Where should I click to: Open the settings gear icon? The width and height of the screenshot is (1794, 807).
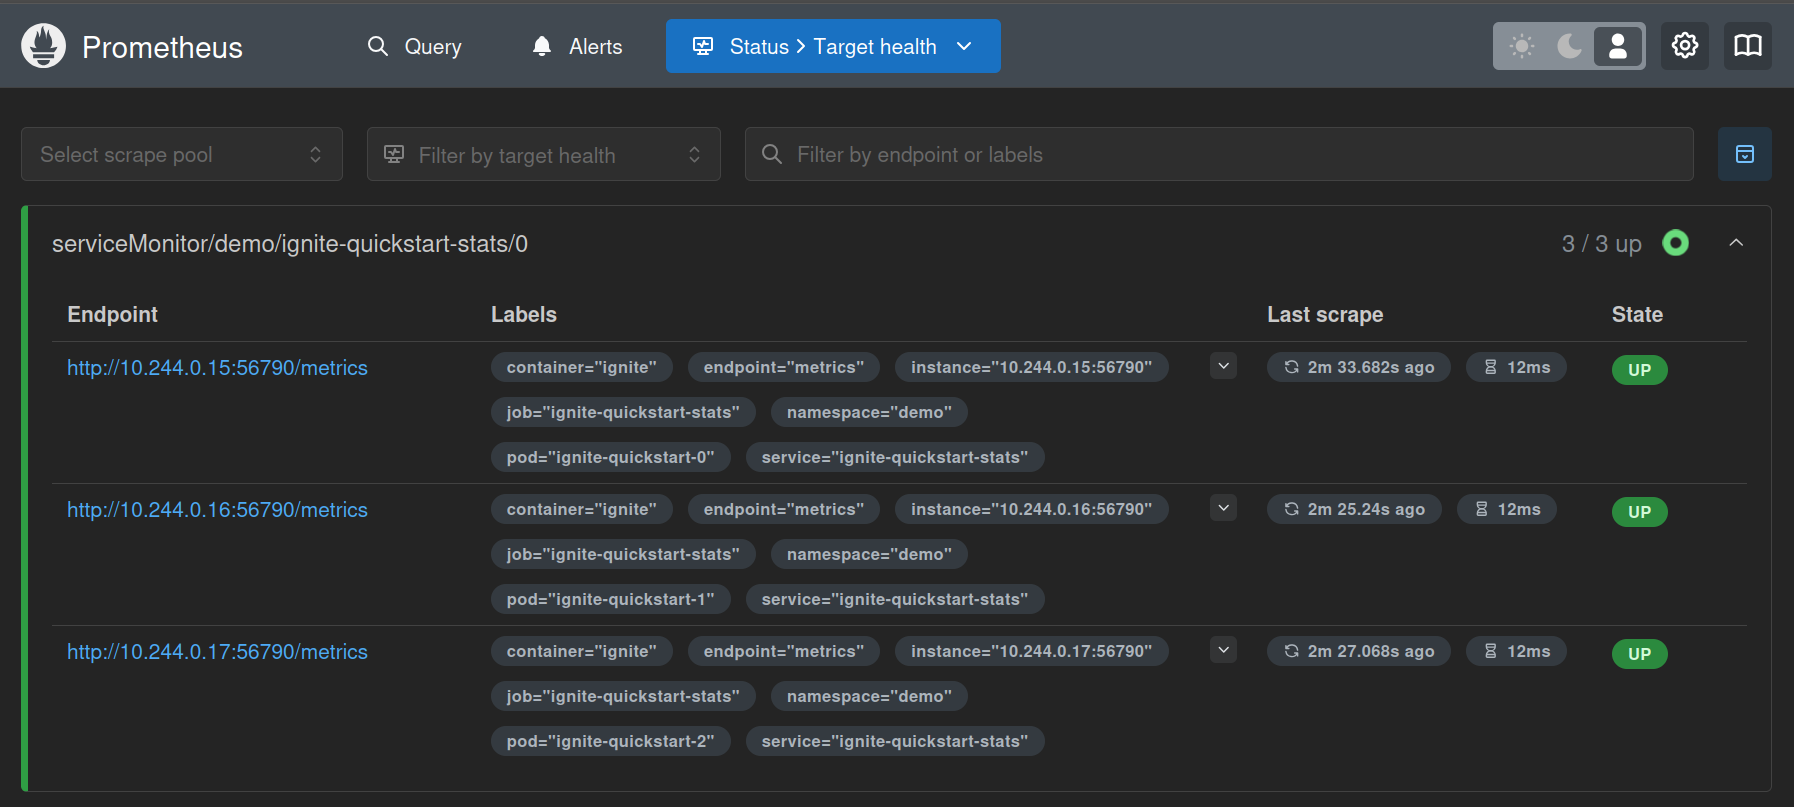[1684, 46]
